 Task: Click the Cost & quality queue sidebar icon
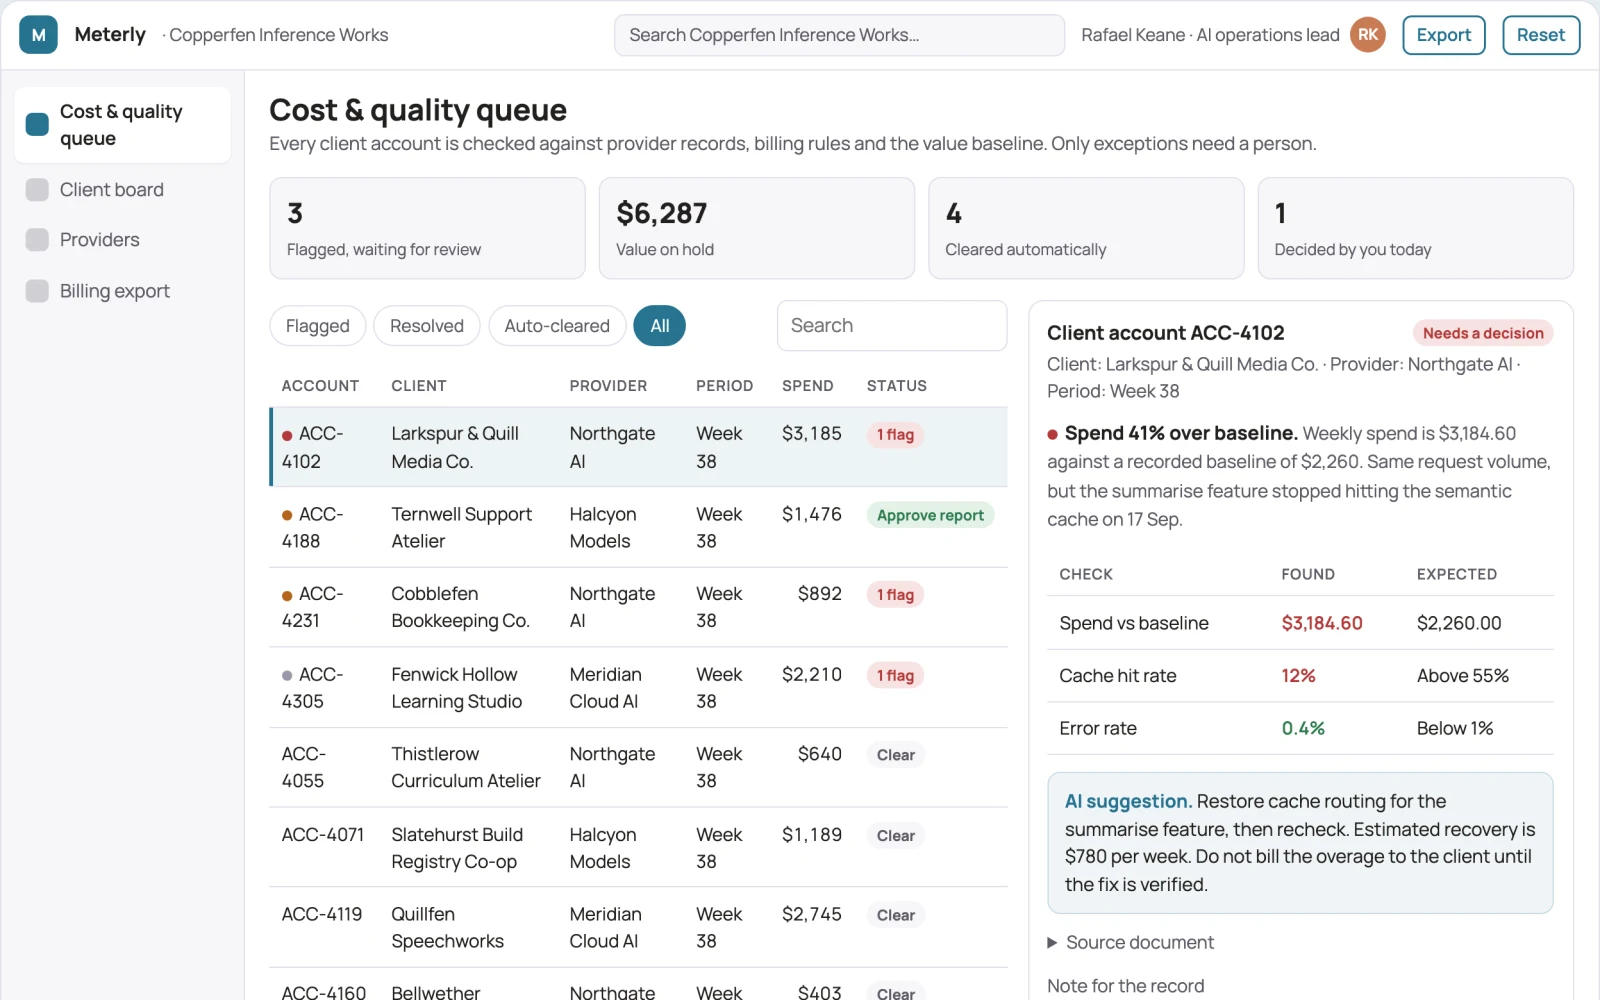[37, 125]
